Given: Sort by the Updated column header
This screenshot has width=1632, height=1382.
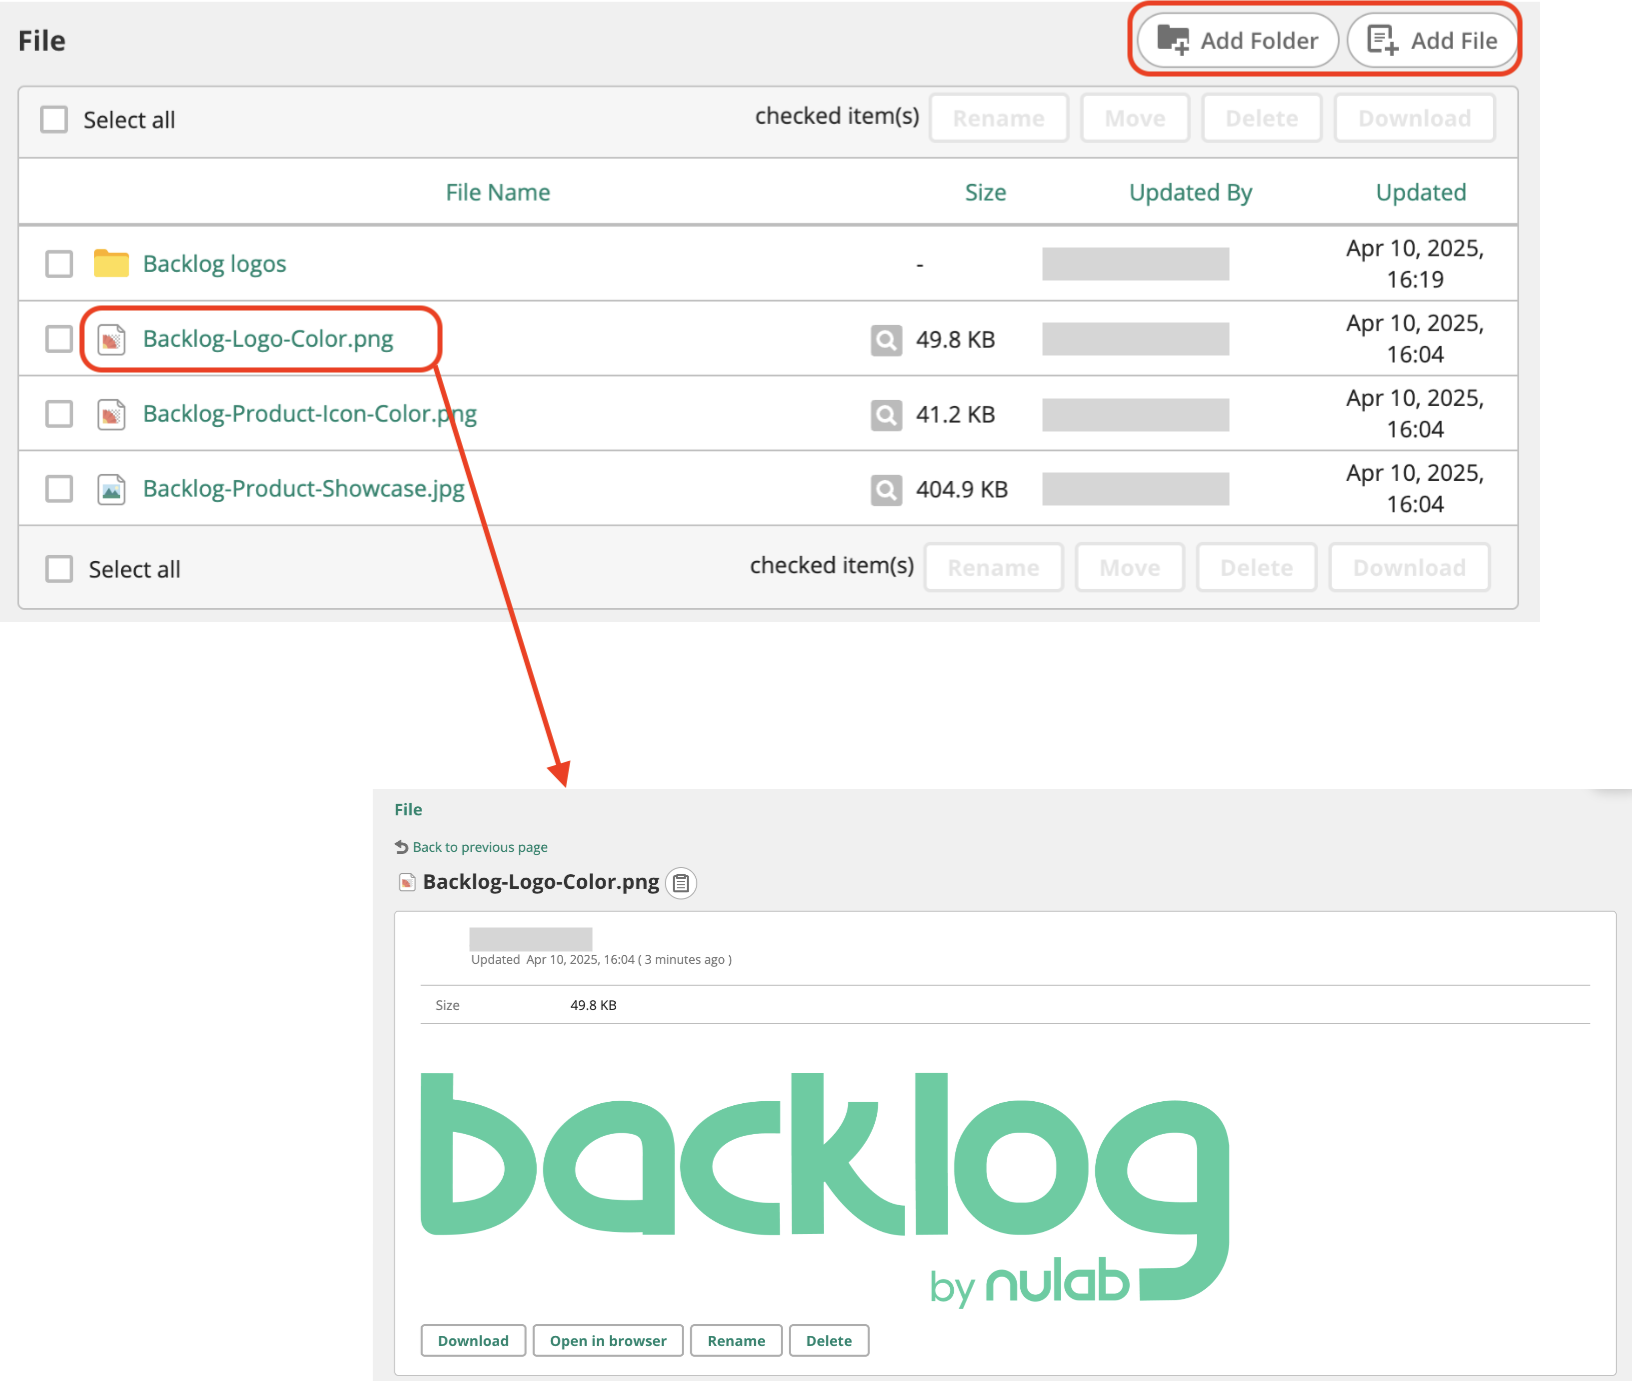Looking at the screenshot, I should (1421, 193).
